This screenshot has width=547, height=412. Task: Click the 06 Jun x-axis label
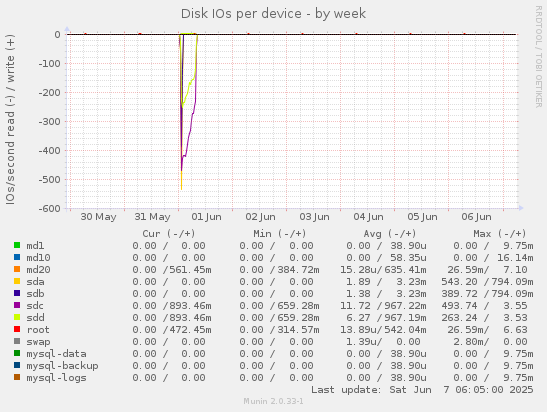click(477, 217)
